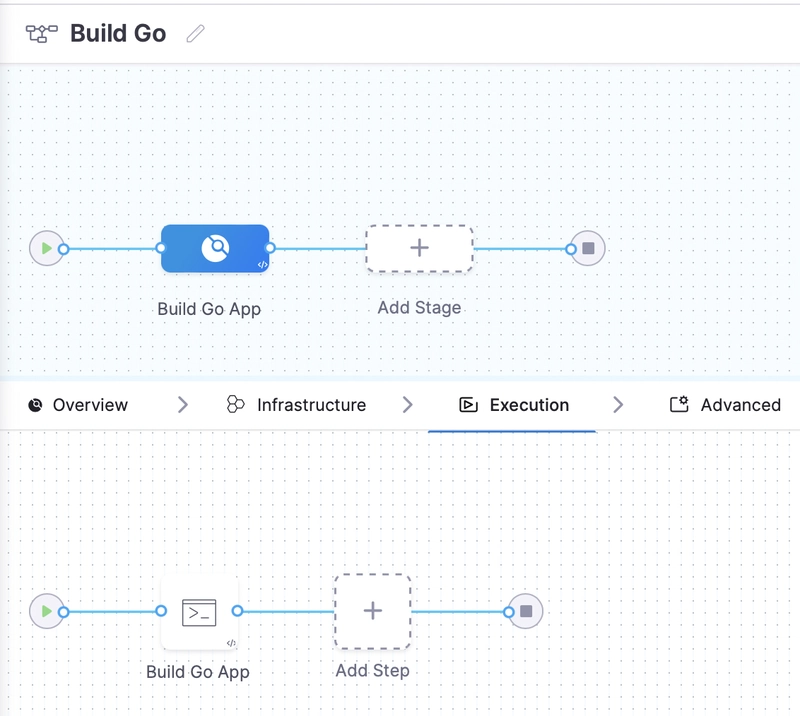Viewport: 800px width, 716px height.
Task: Click the pencil edit icon next to Build Go
Action: (x=196, y=34)
